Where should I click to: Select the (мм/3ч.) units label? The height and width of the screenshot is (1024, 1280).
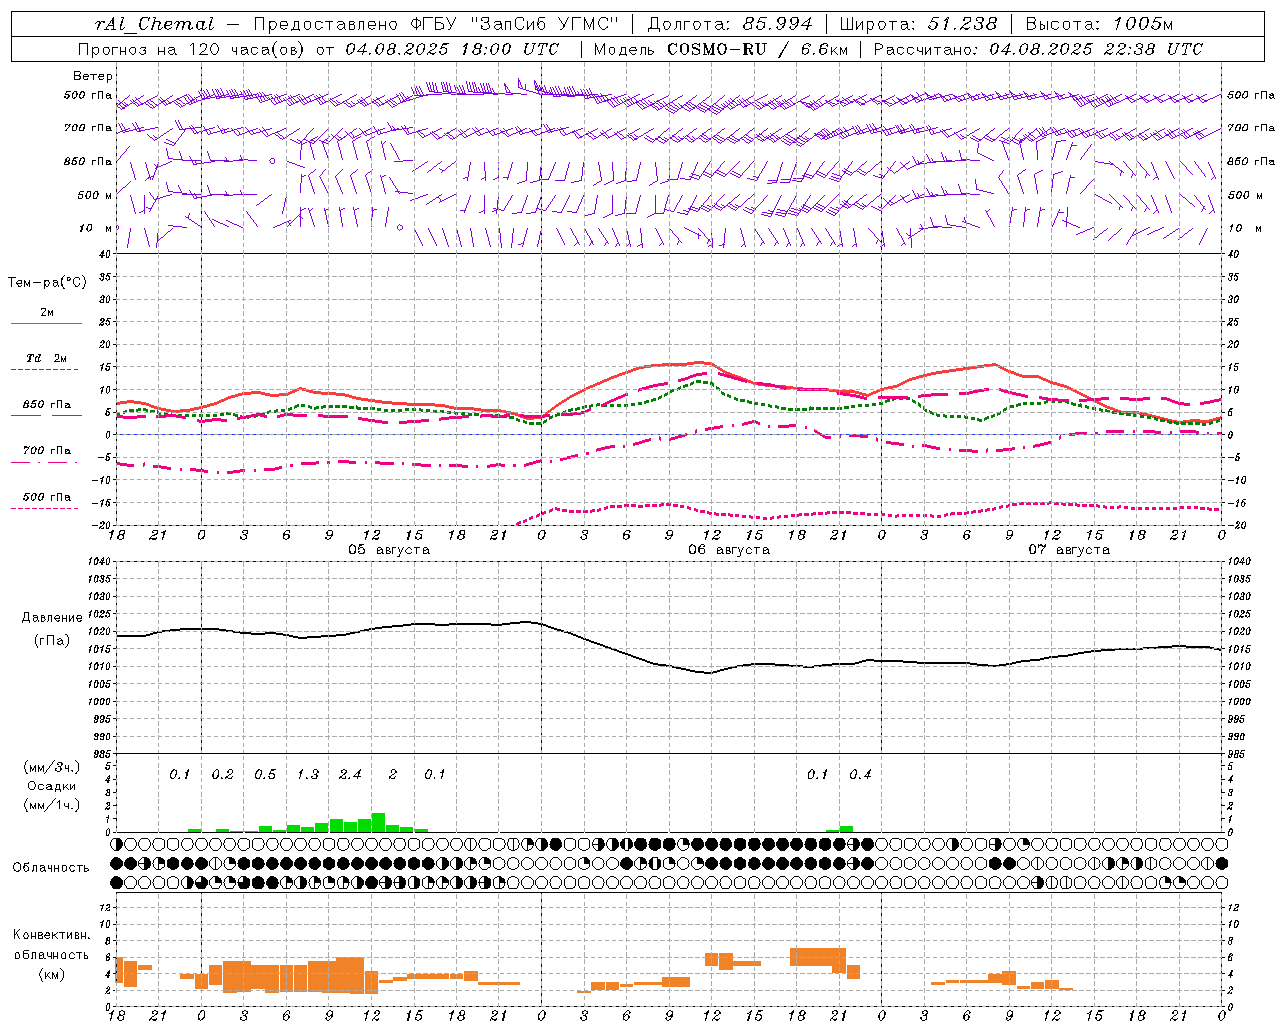(50, 767)
